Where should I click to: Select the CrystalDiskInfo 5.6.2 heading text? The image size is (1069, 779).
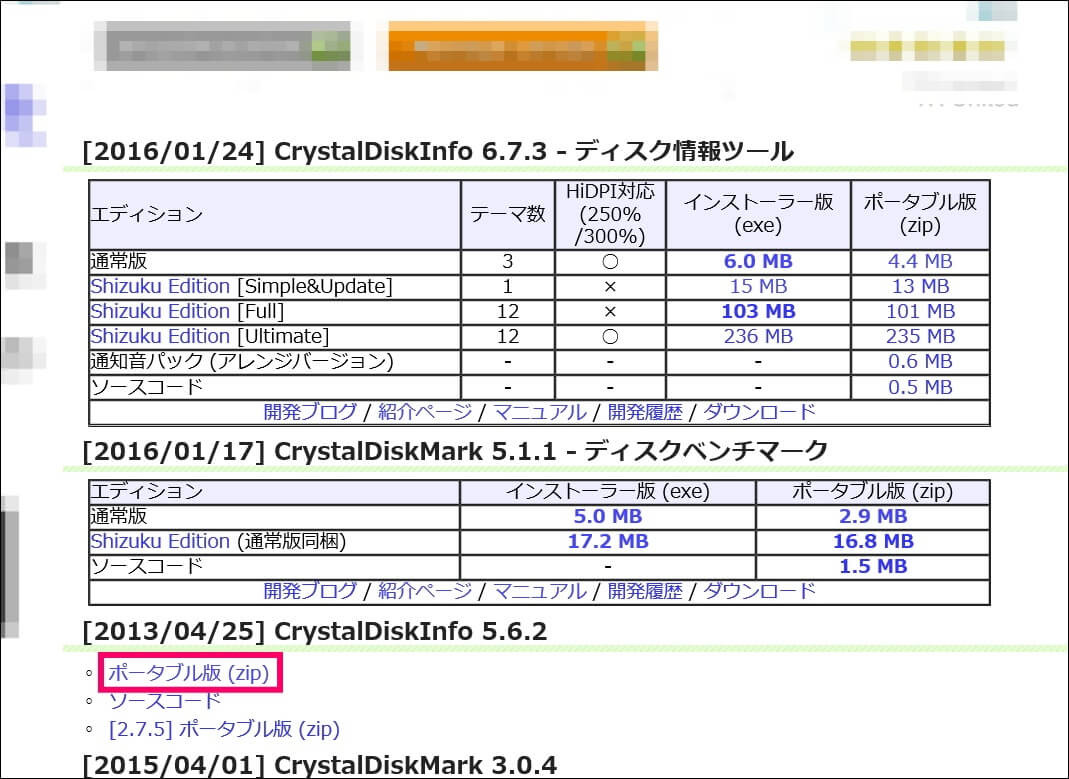(x=314, y=632)
